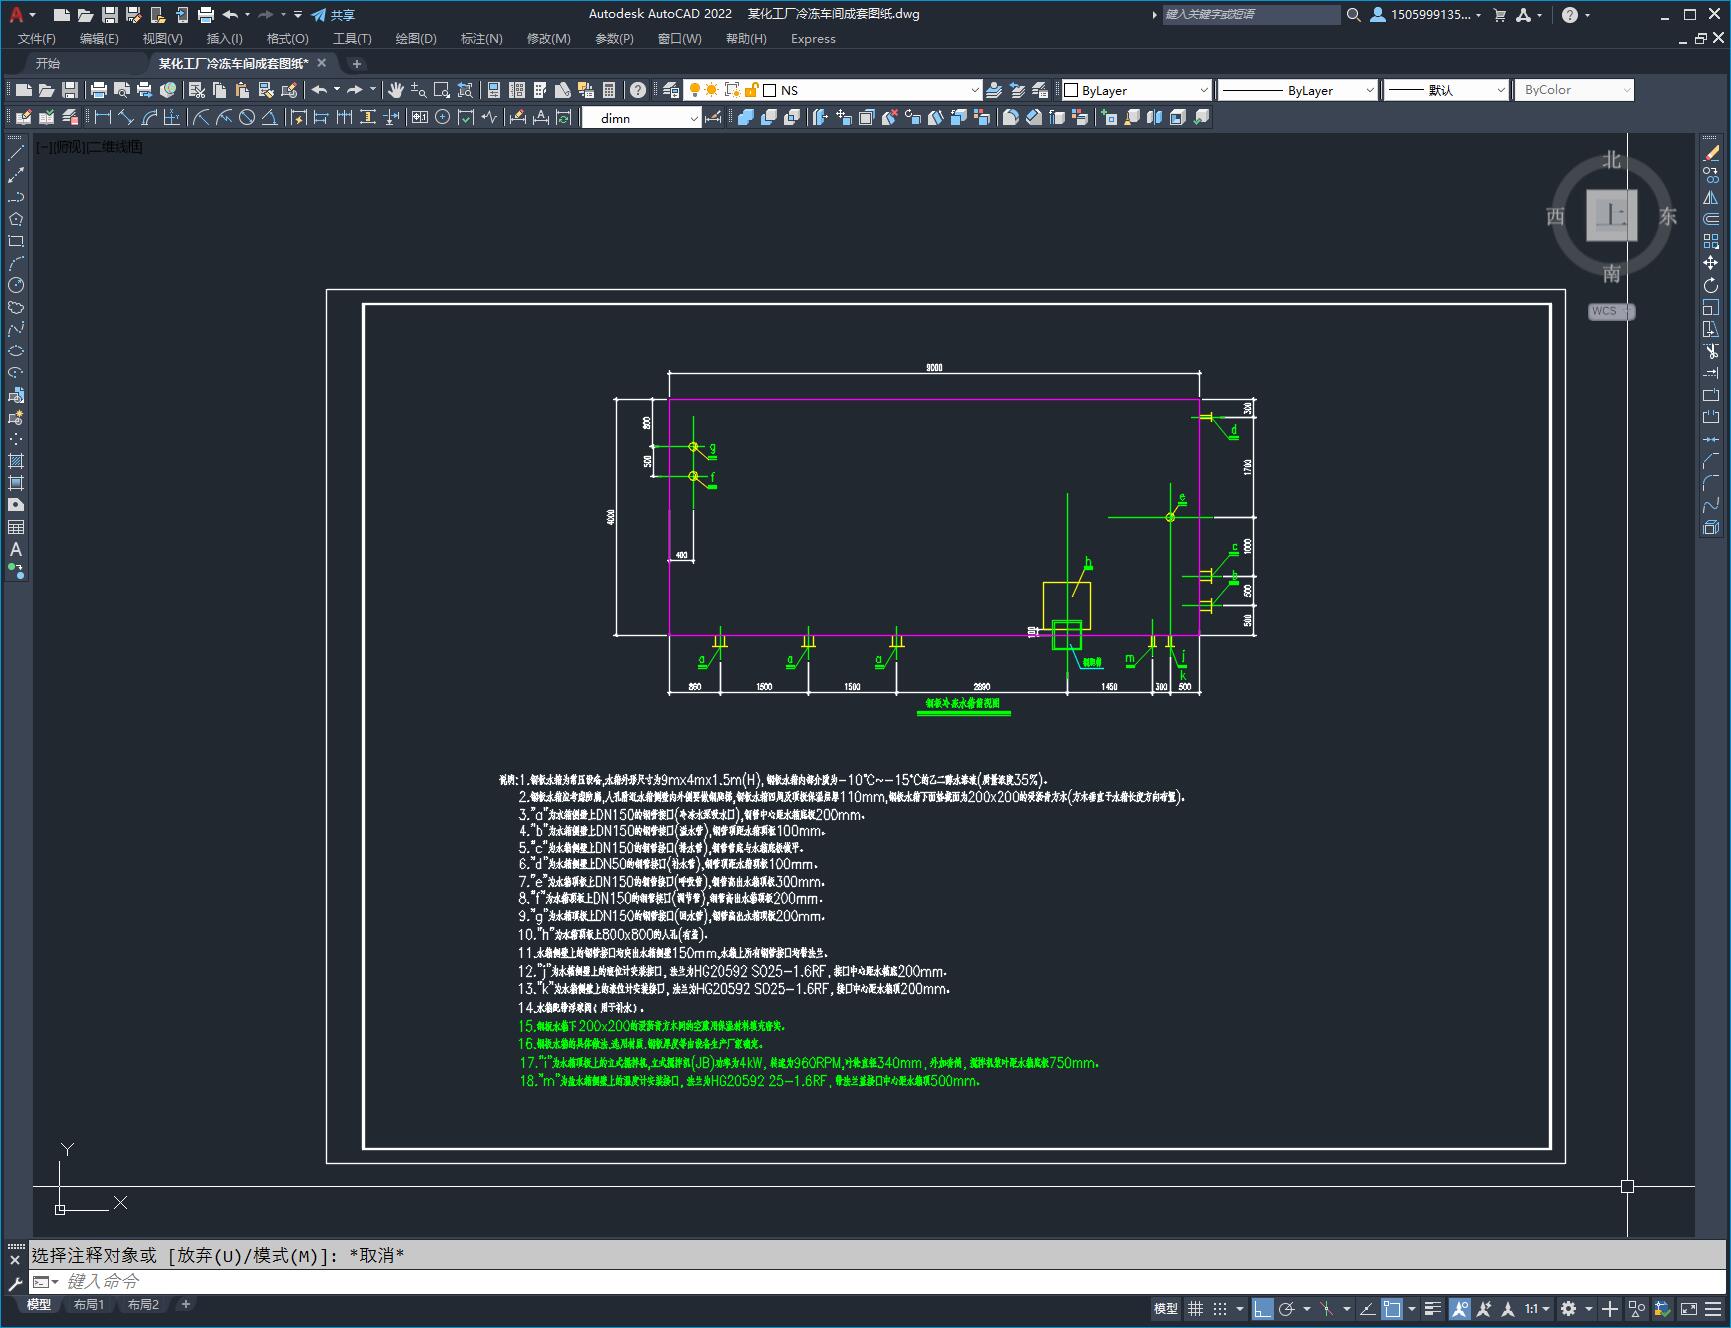Switch to the 布局2 layout tab

pyautogui.click(x=143, y=1304)
